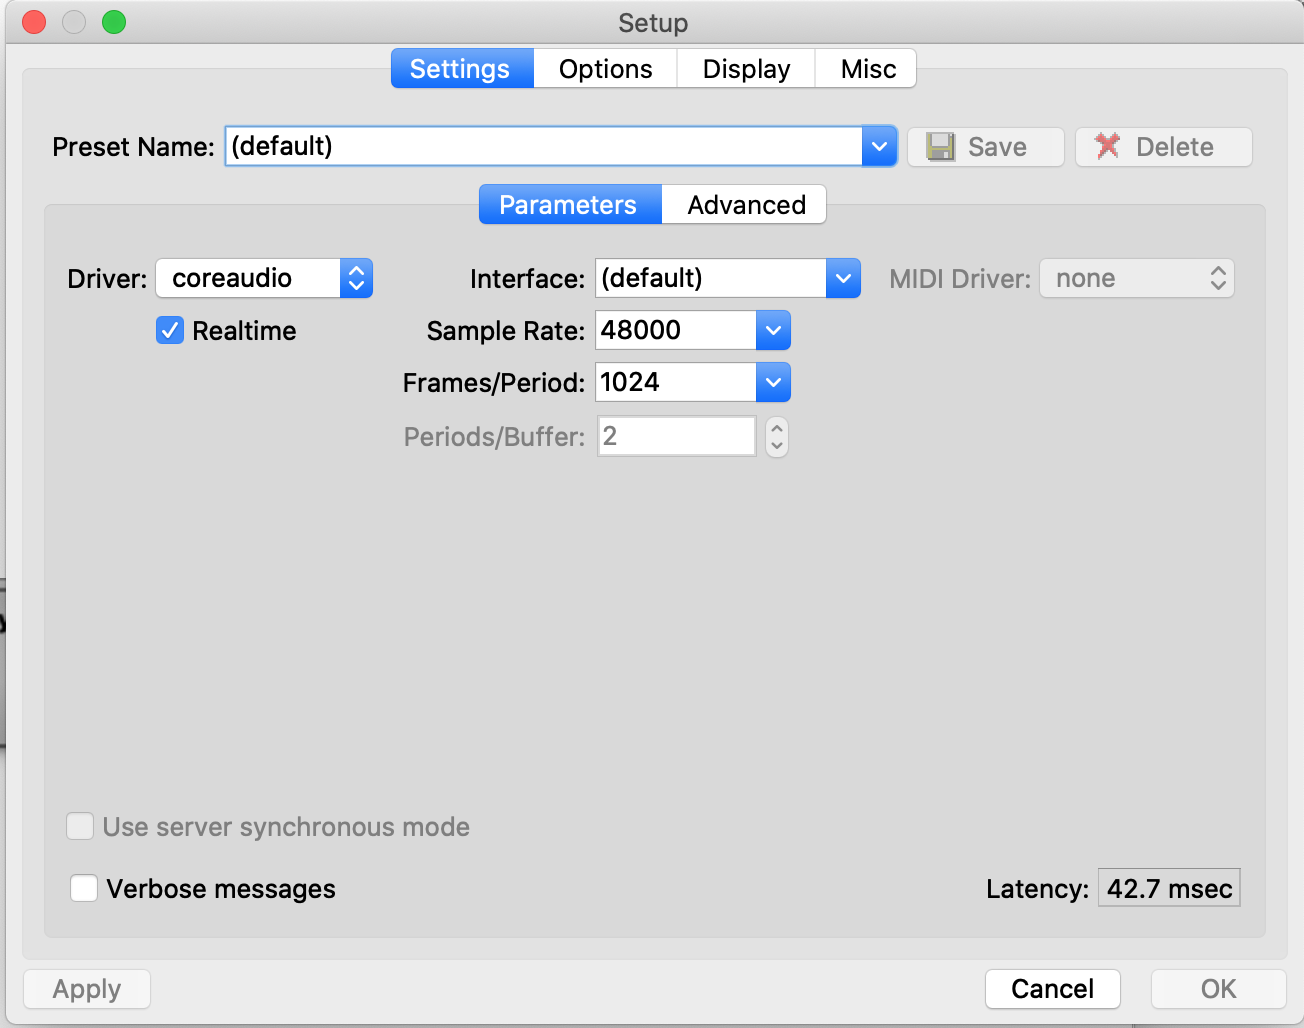Click the Preset Name text field
Image resolution: width=1304 pixels, height=1028 pixels.
click(543, 146)
